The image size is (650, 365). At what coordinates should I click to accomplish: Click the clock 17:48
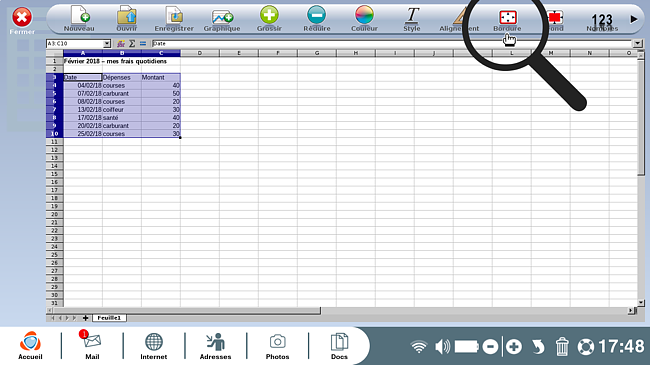(621, 346)
